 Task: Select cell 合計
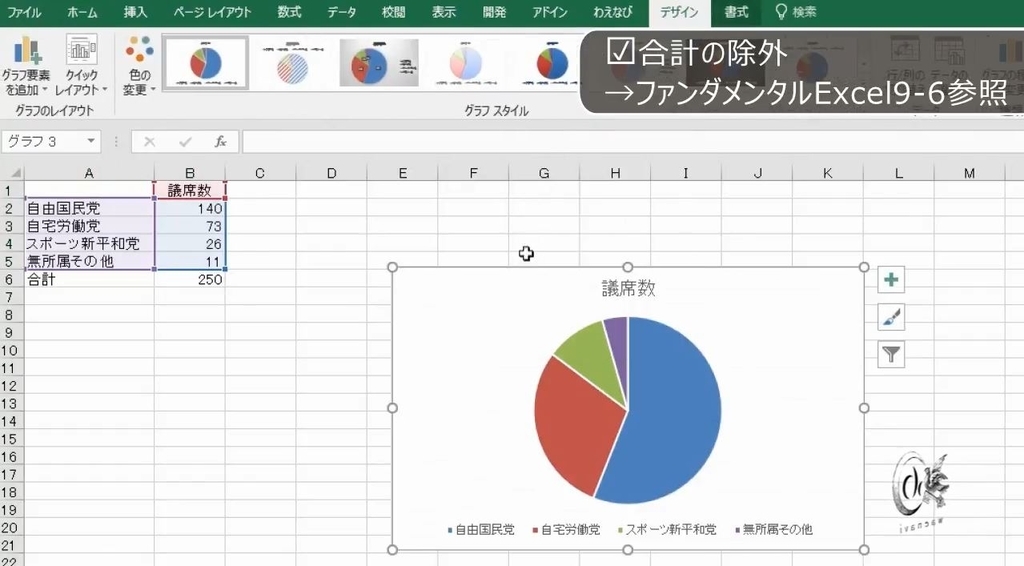coord(89,279)
